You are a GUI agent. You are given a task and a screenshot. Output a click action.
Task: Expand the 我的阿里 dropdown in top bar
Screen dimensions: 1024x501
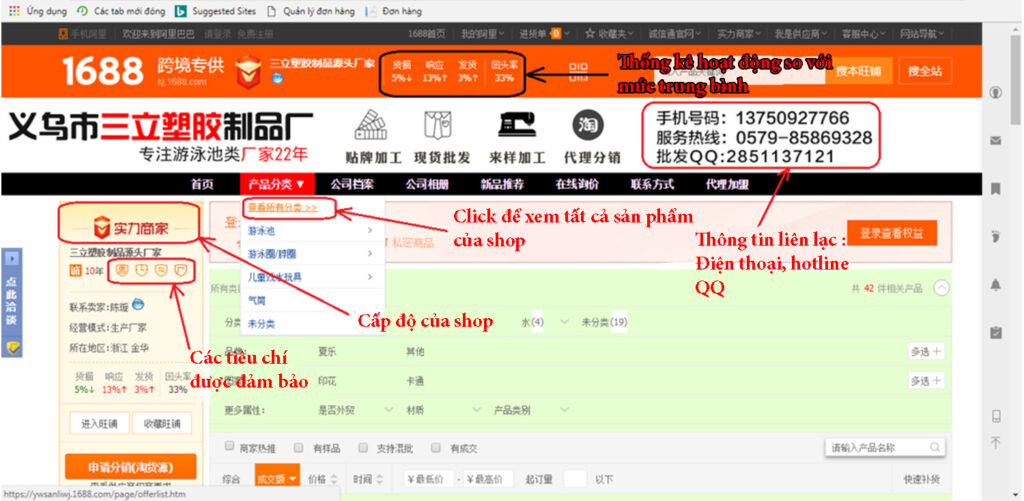[483, 33]
